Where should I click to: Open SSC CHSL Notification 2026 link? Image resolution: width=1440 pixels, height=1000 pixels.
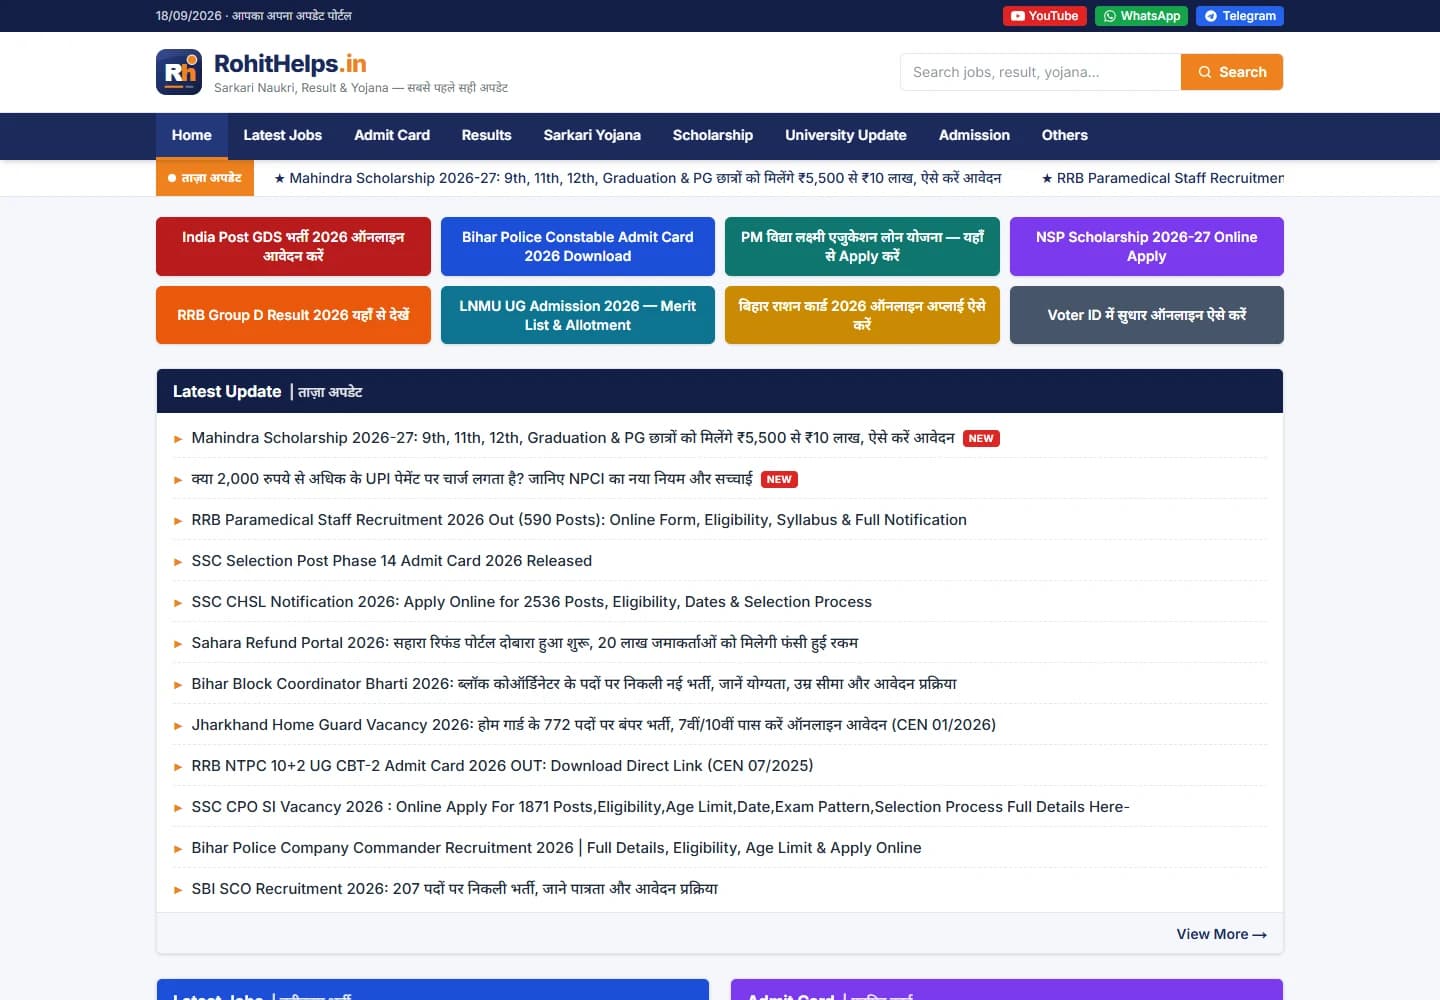coord(531,602)
